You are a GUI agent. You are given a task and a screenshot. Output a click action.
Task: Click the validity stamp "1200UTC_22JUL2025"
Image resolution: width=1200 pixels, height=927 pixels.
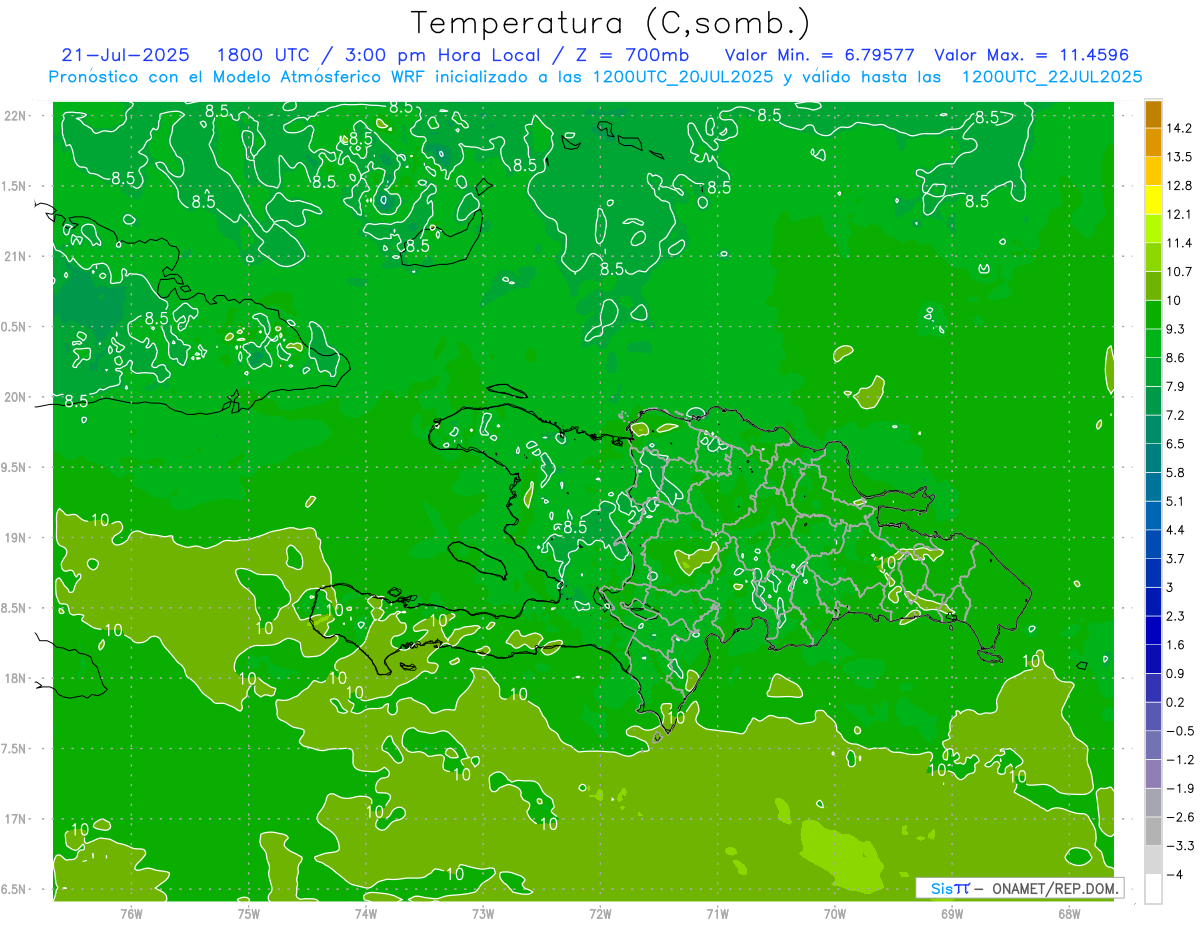click(1052, 77)
